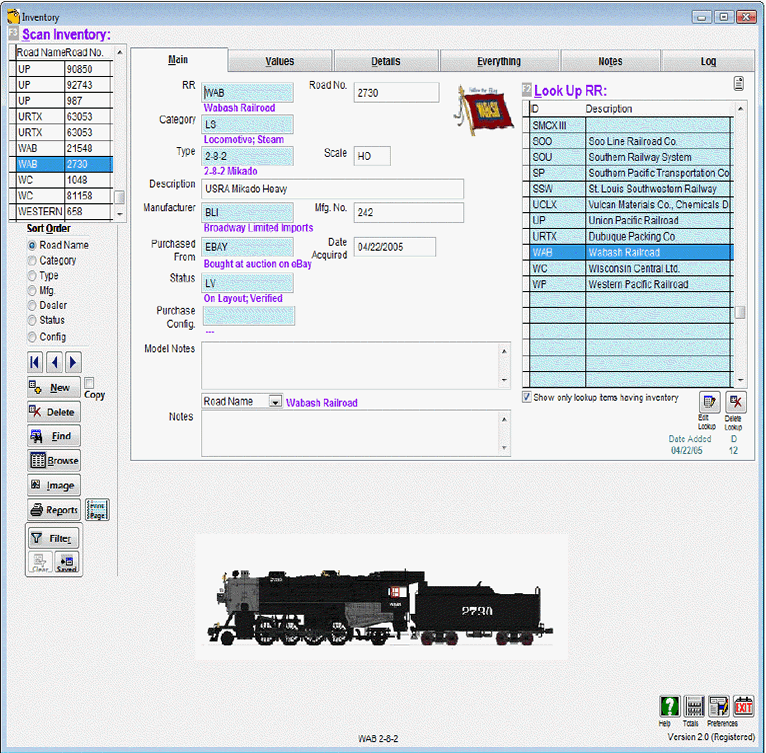Jump to first record arrow

(35, 362)
